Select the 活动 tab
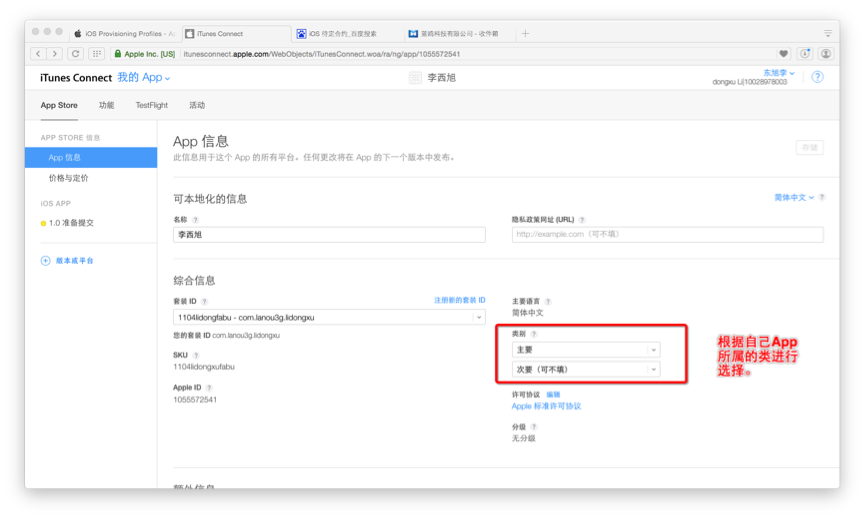 (x=197, y=105)
